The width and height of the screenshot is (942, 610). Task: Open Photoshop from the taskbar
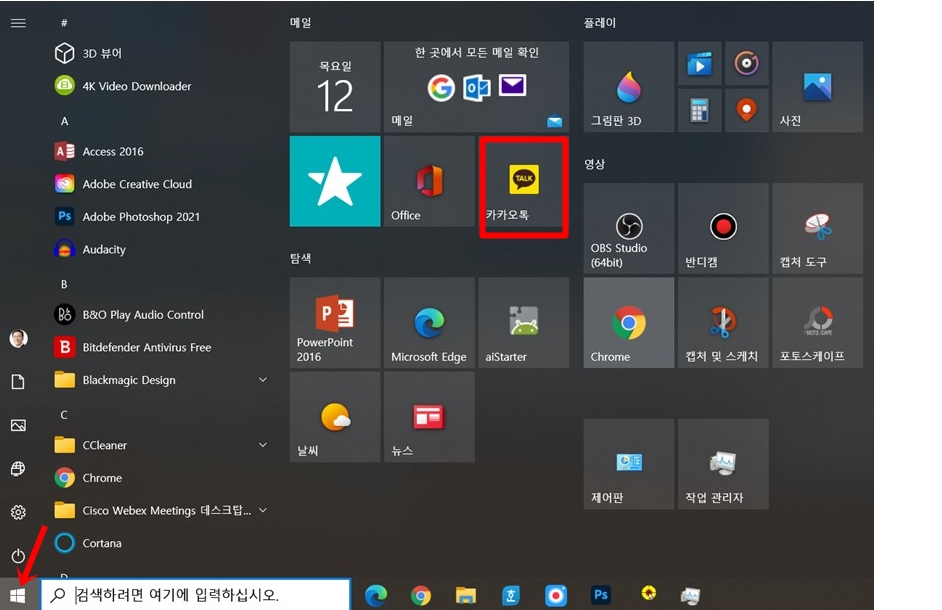pyautogui.click(x=601, y=595)
